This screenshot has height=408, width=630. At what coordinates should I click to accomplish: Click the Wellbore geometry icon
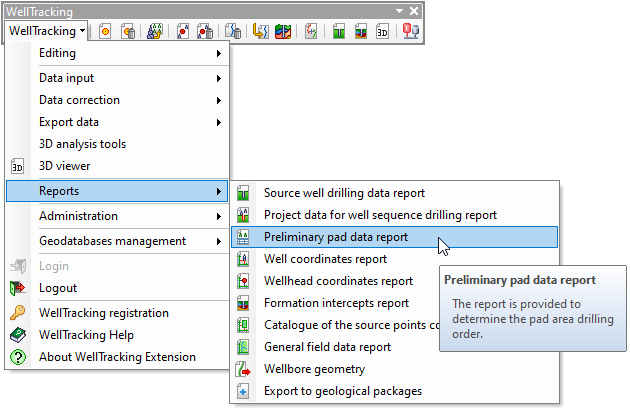coord(243,369)
